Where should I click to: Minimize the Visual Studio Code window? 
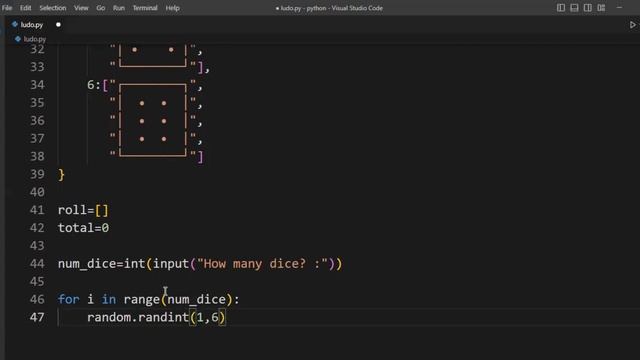(x=620, y=7)
